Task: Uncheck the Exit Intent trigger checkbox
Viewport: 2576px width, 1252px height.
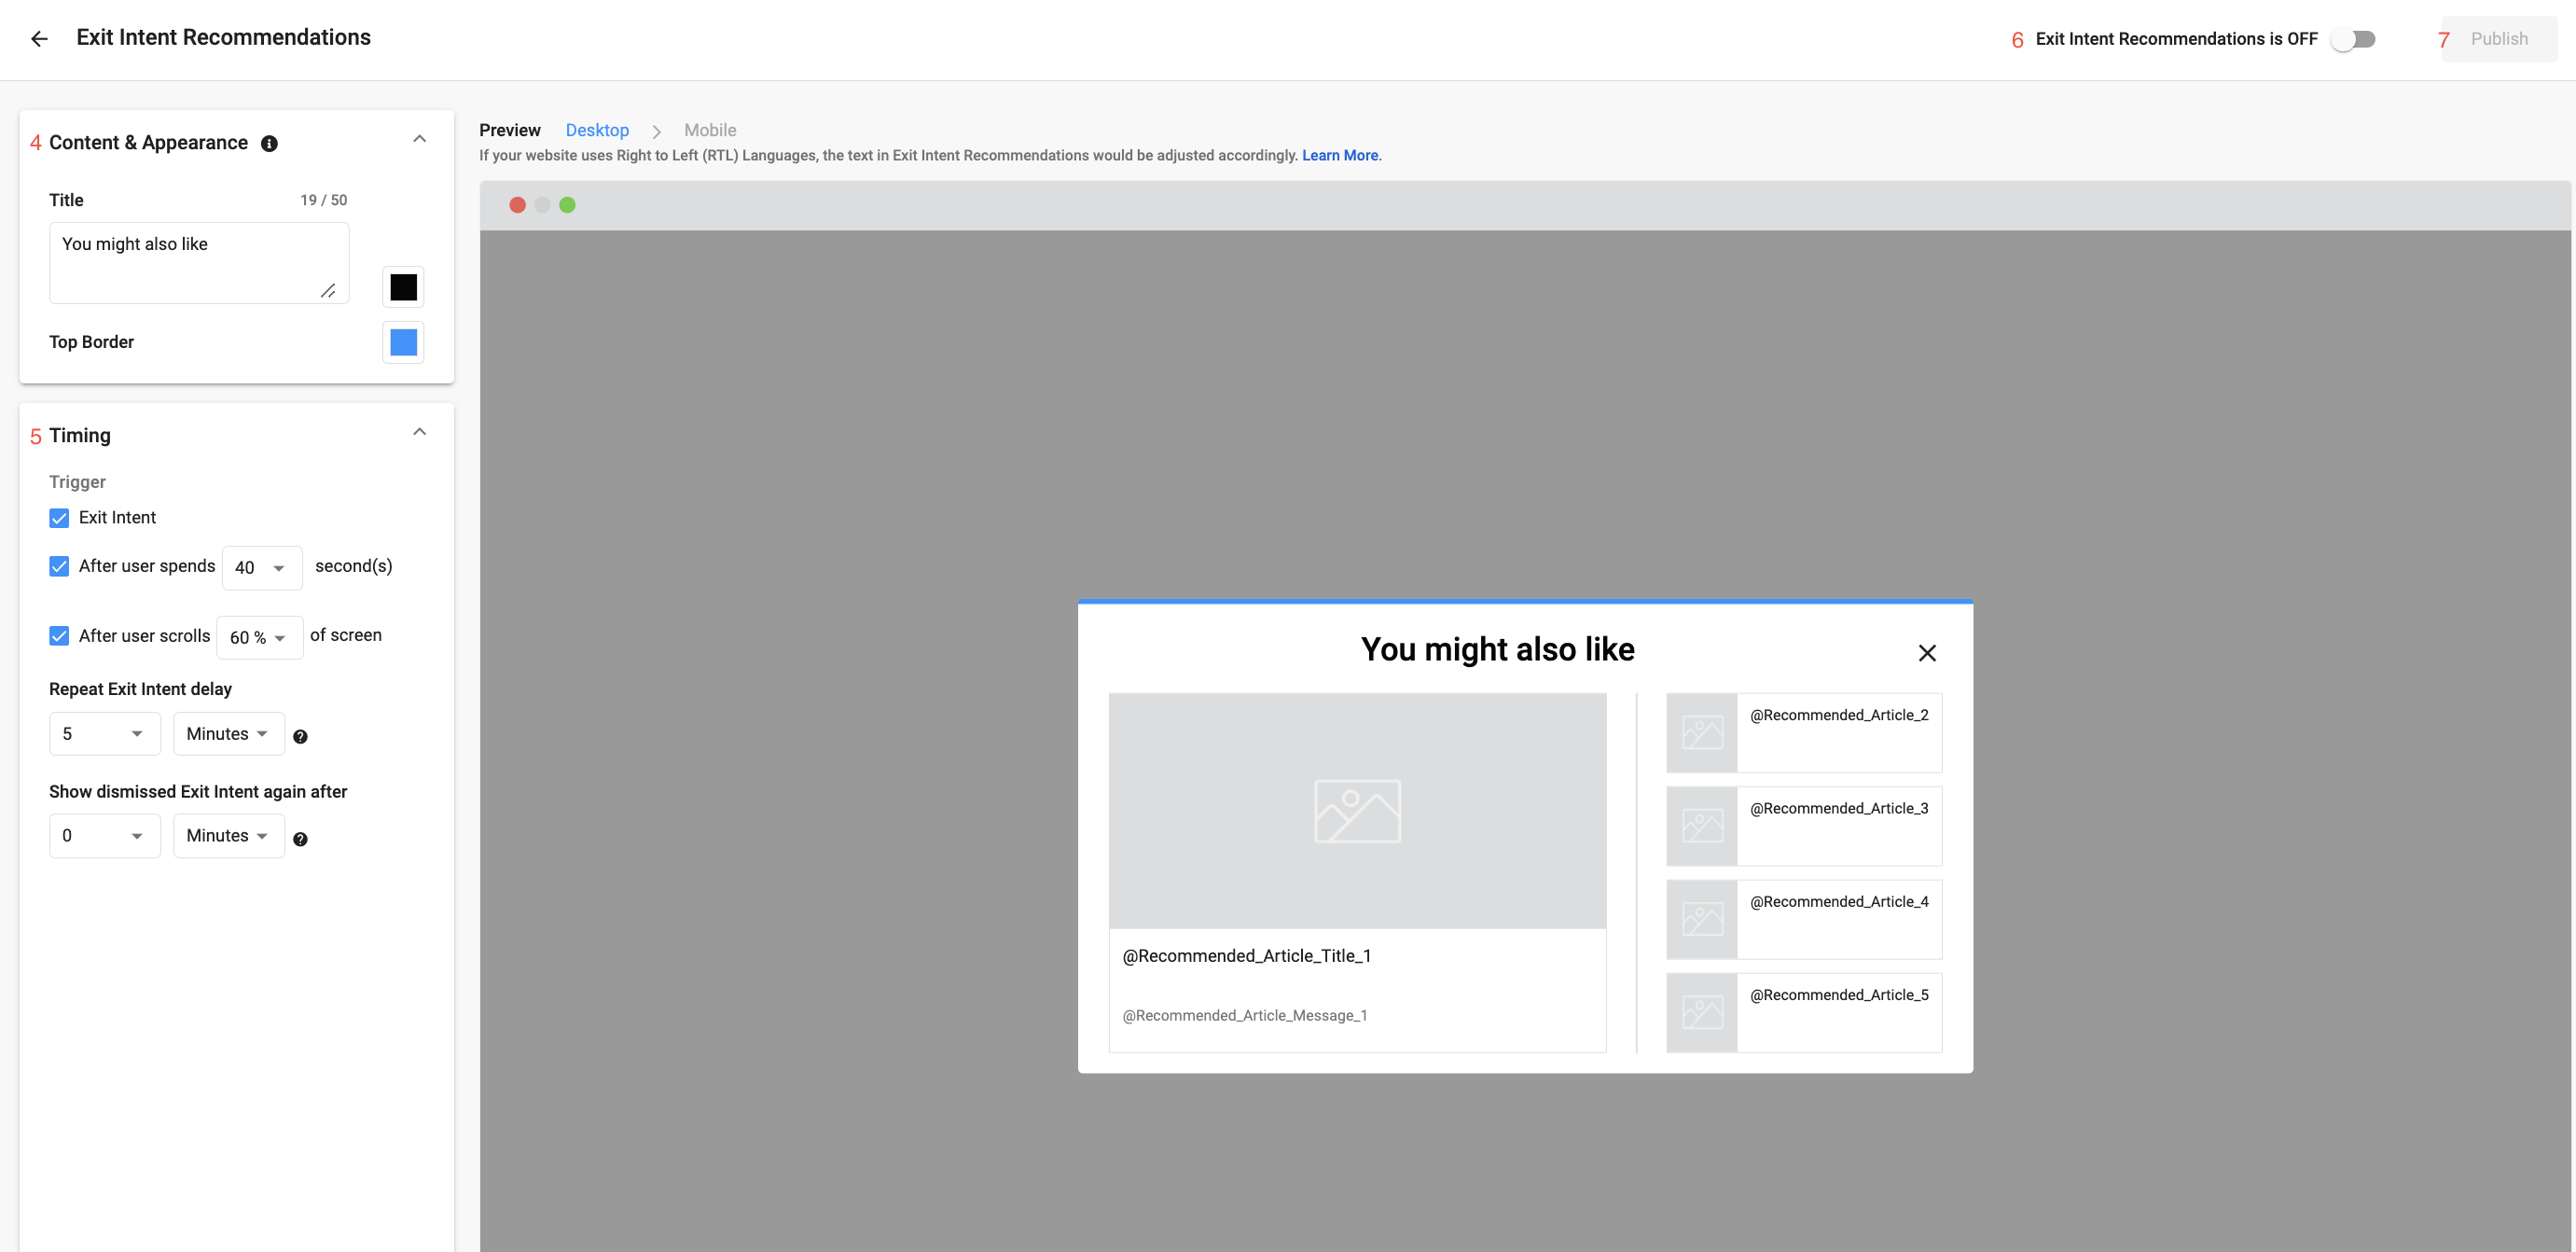Action: (x=59, y=518)
